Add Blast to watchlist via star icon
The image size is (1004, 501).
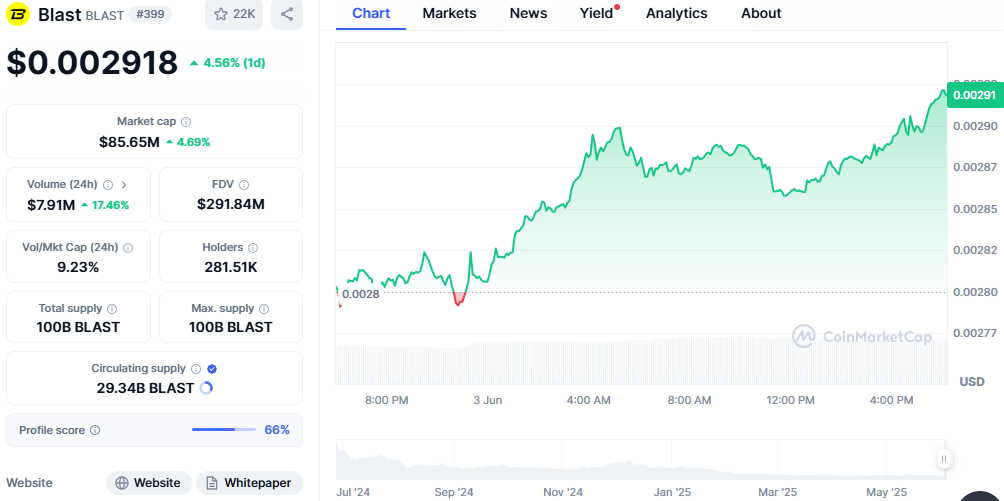click(x=234, y=14)
